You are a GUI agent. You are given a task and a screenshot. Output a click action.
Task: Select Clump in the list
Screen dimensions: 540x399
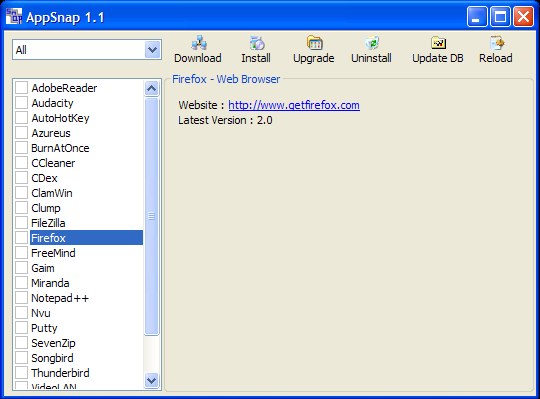46,208
